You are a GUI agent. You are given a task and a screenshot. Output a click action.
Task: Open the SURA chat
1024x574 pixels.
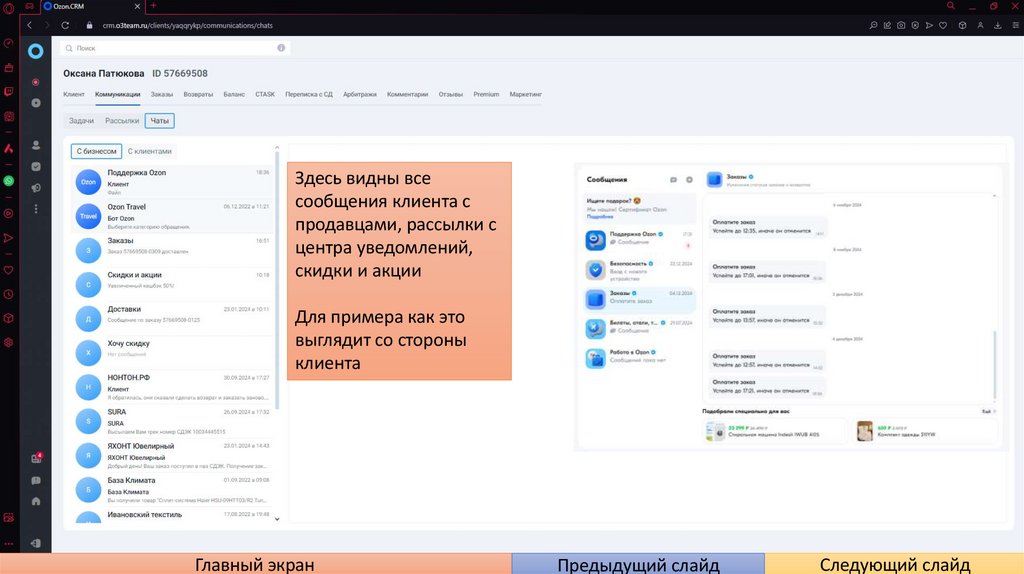[172, 421]
